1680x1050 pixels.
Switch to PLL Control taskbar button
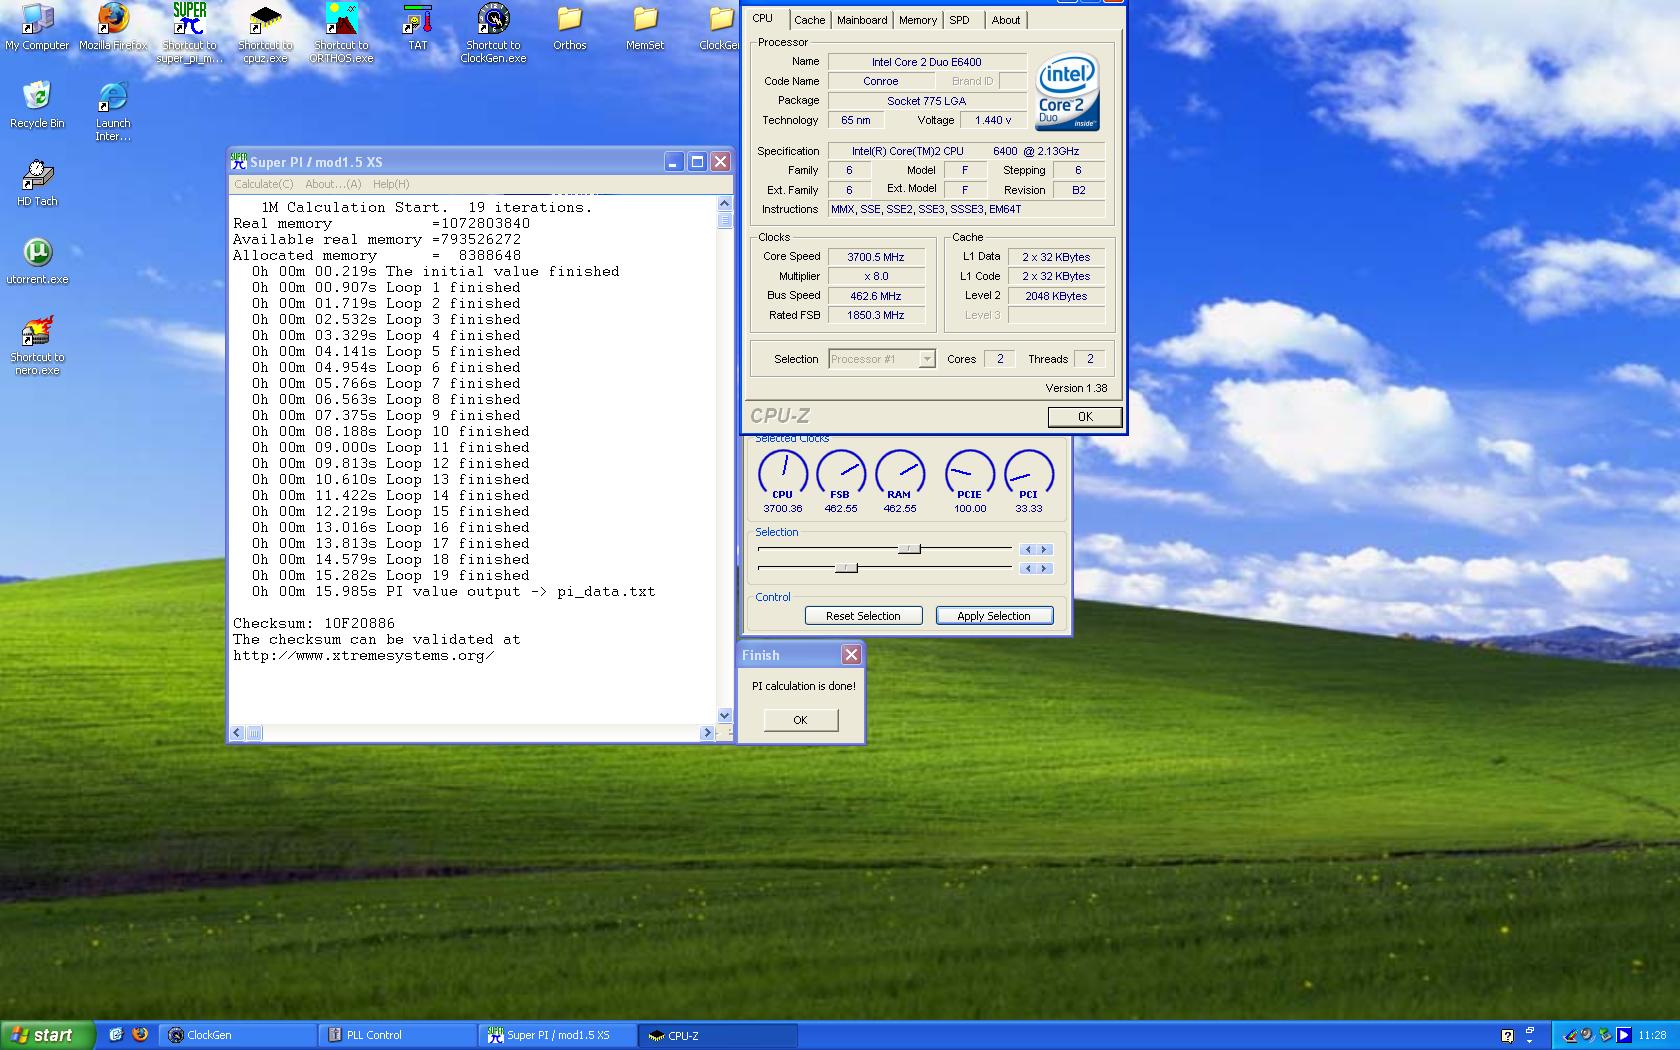point(398,1035)
